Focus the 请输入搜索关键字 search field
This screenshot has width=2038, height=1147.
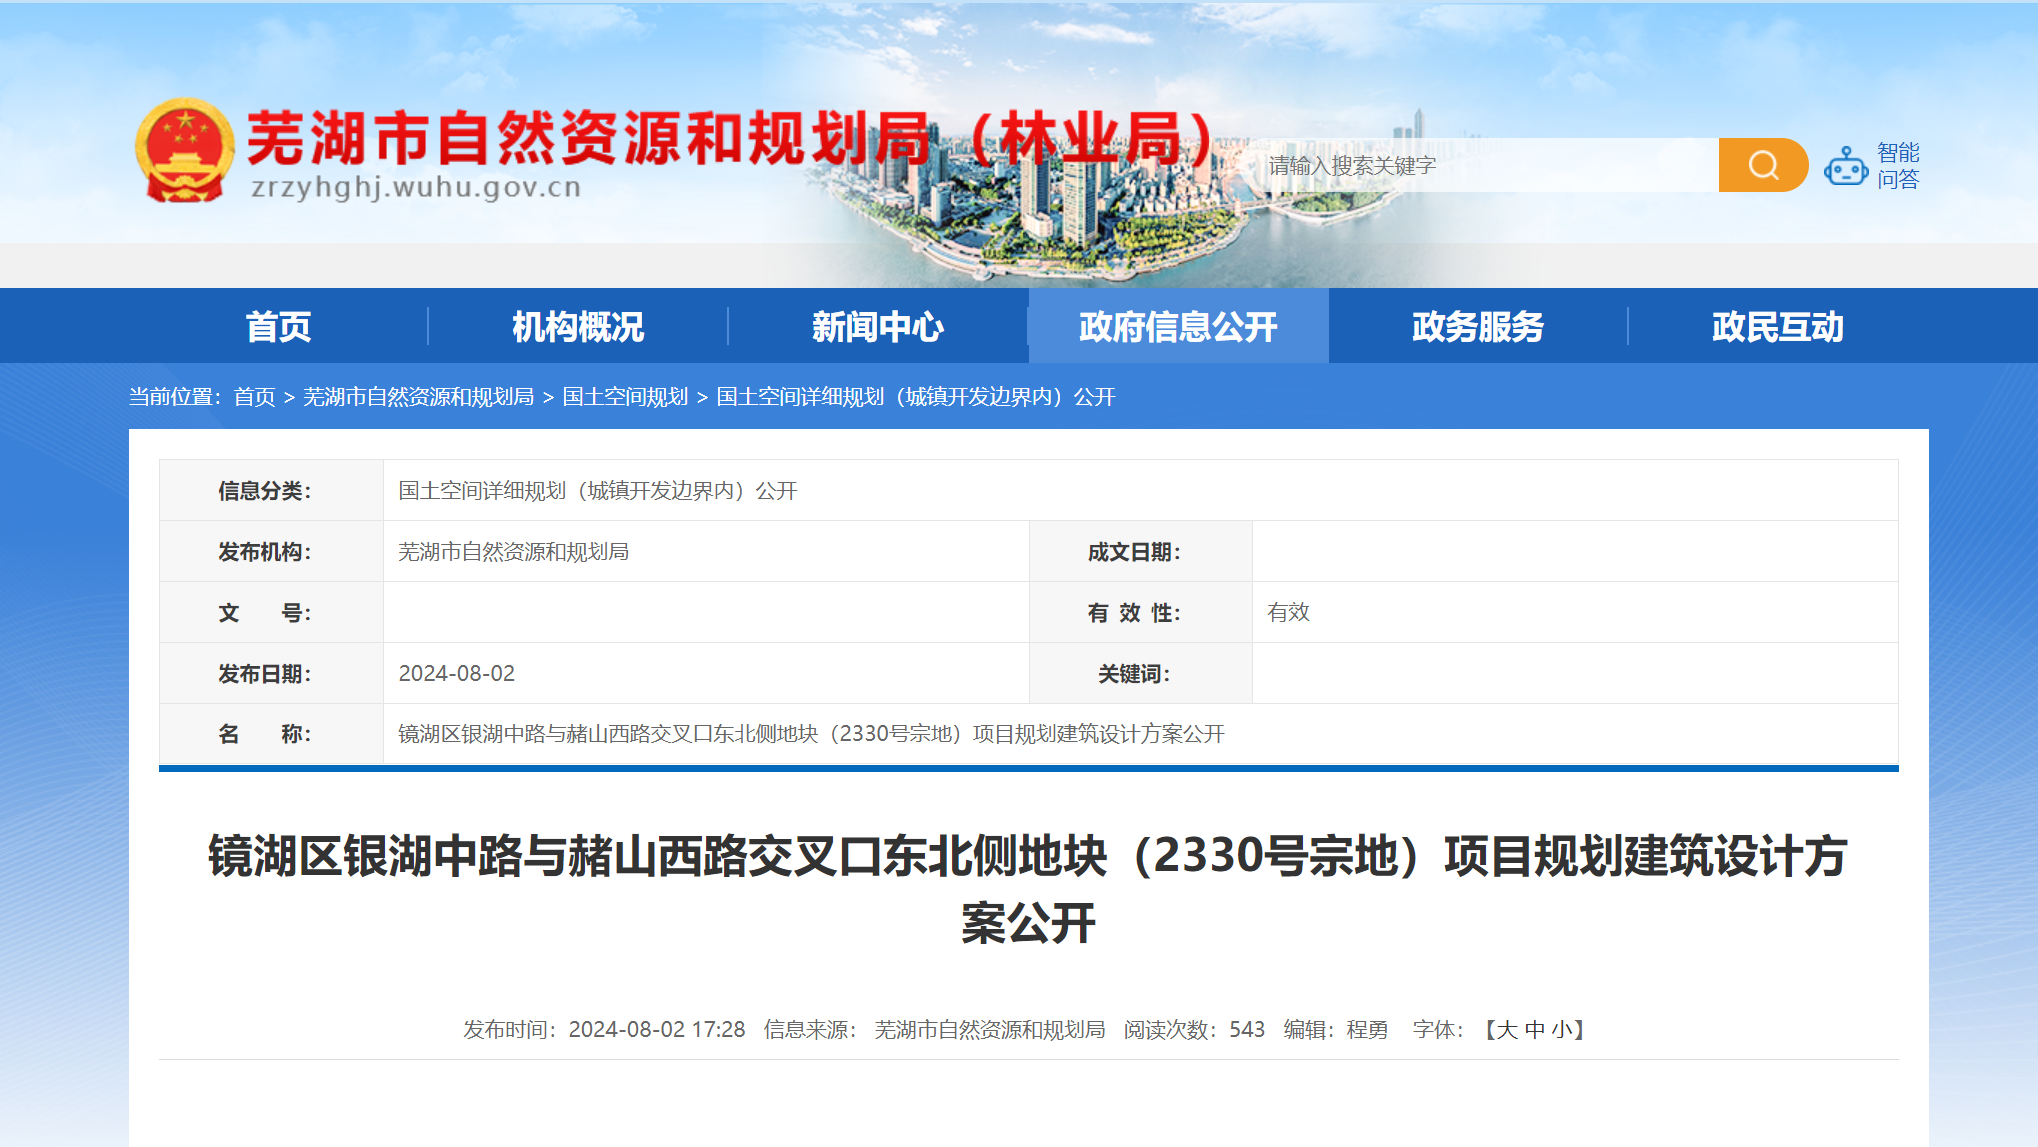pos(1488,165)
